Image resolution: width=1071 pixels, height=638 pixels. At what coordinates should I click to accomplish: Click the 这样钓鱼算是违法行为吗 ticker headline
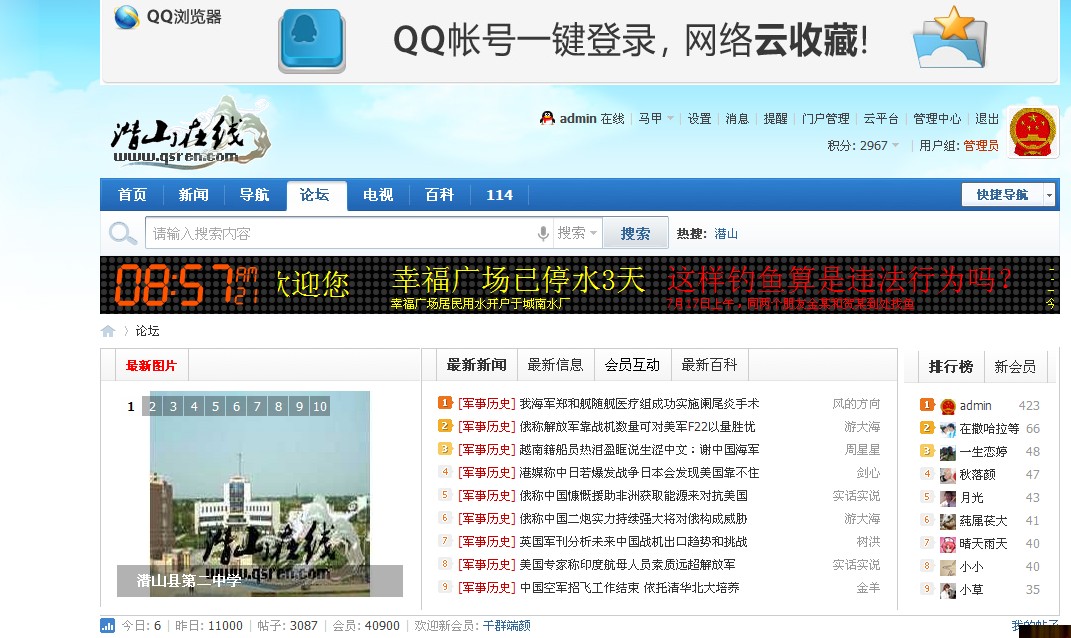[x=839, y=279]
